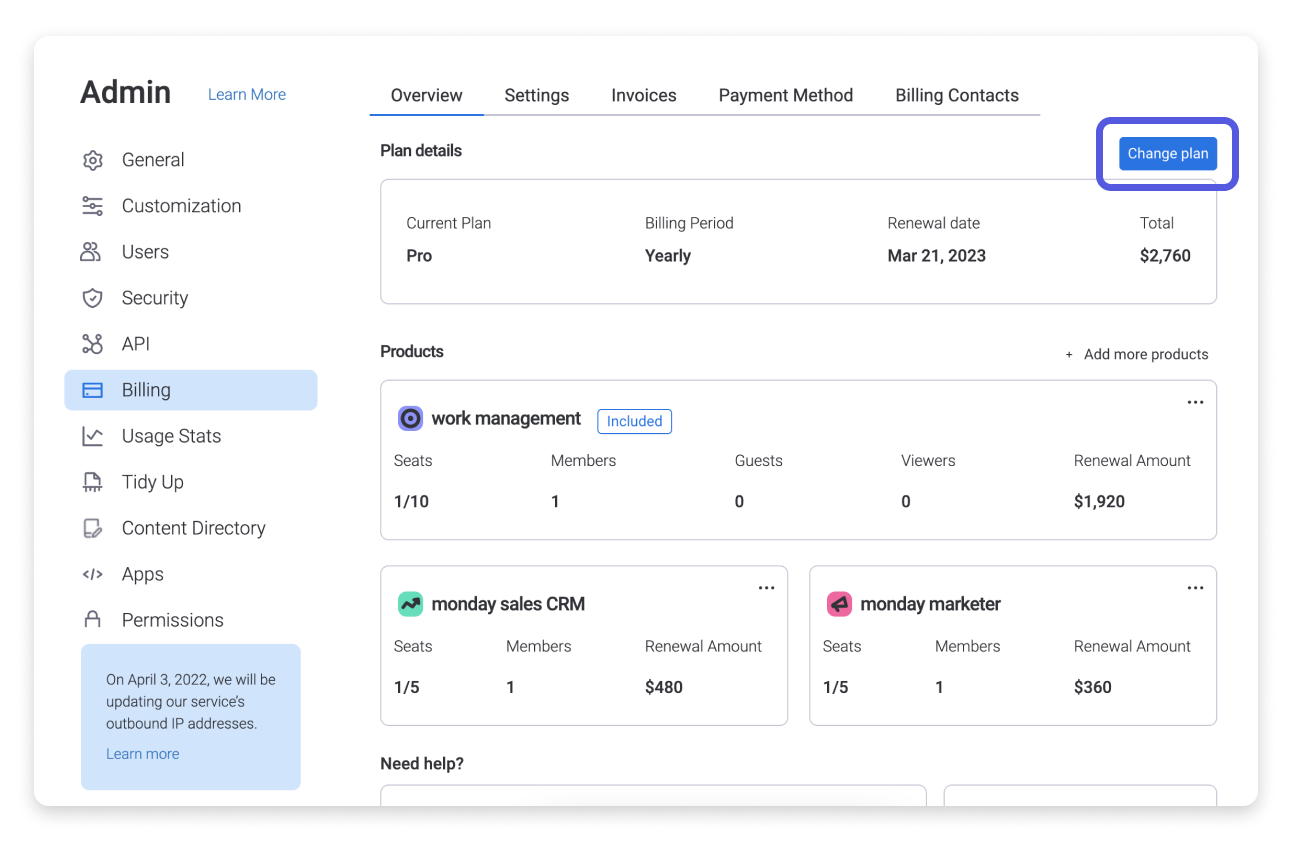Click the Customization sliders icon

point(92,206)
